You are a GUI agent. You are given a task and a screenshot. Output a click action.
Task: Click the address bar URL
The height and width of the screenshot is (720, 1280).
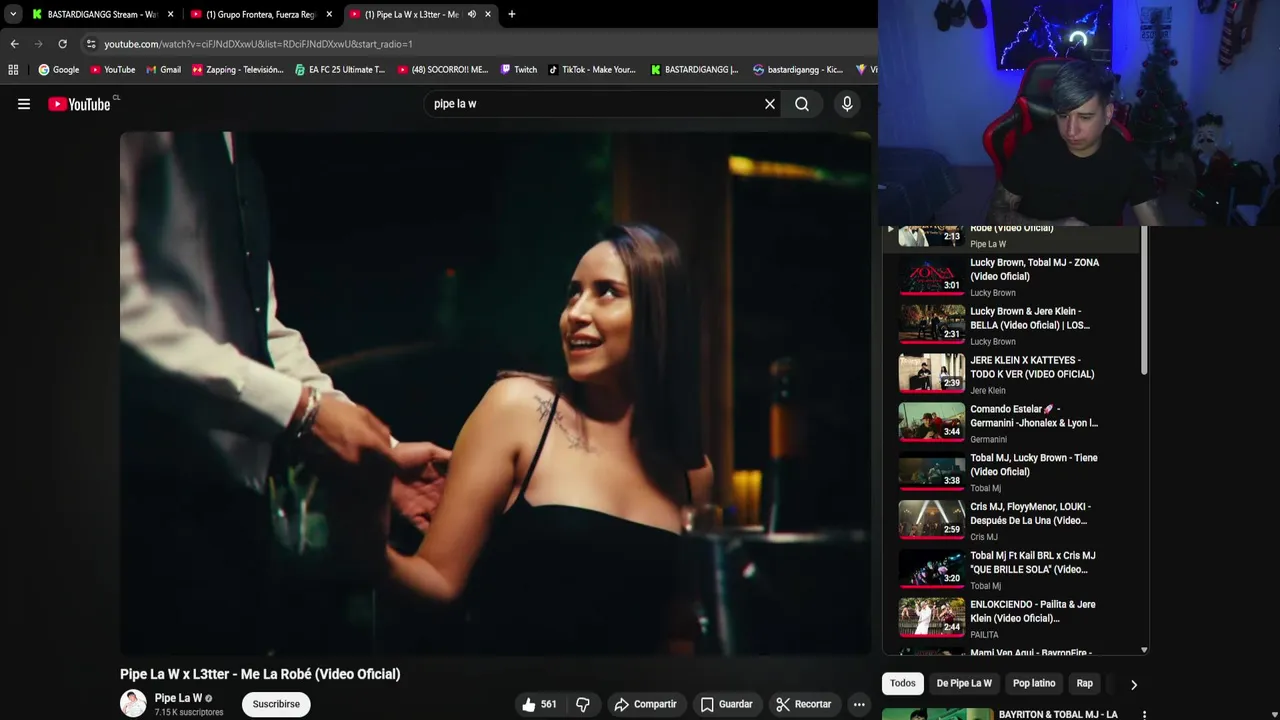tap(258, 44)
